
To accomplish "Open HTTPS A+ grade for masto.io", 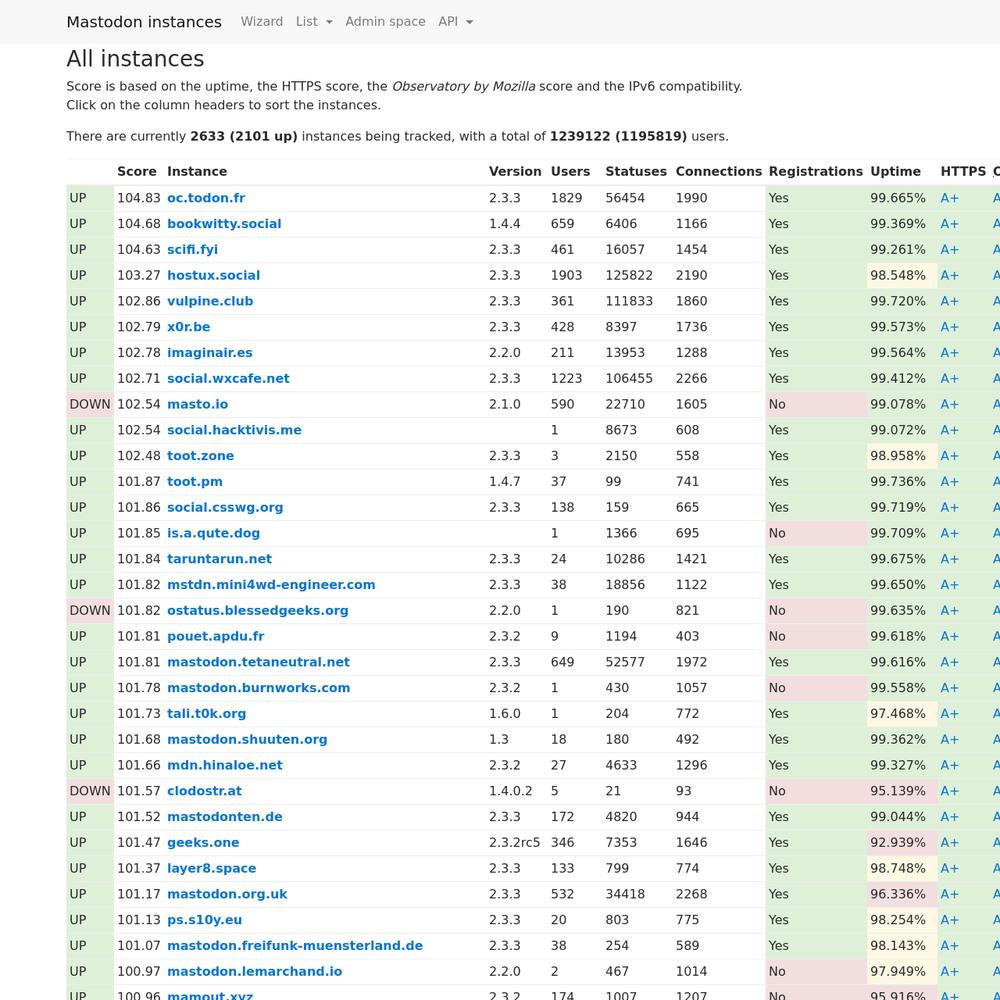I will (949, 404).
